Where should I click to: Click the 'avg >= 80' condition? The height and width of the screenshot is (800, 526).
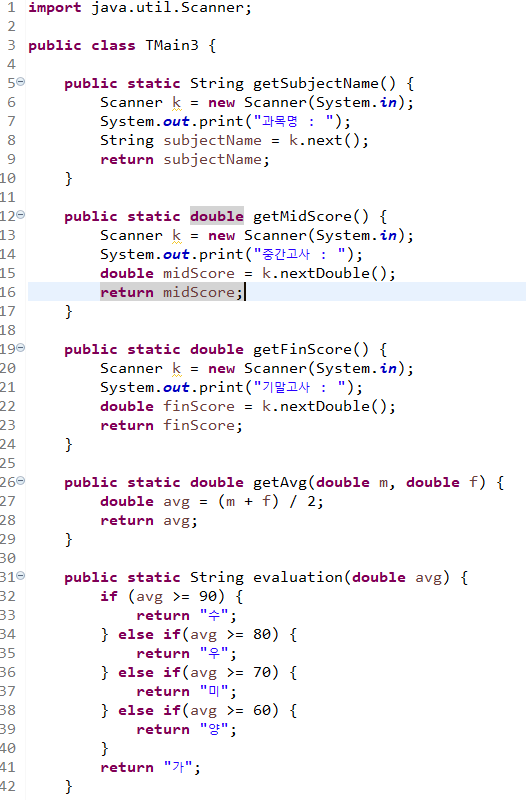coord(229,635)
